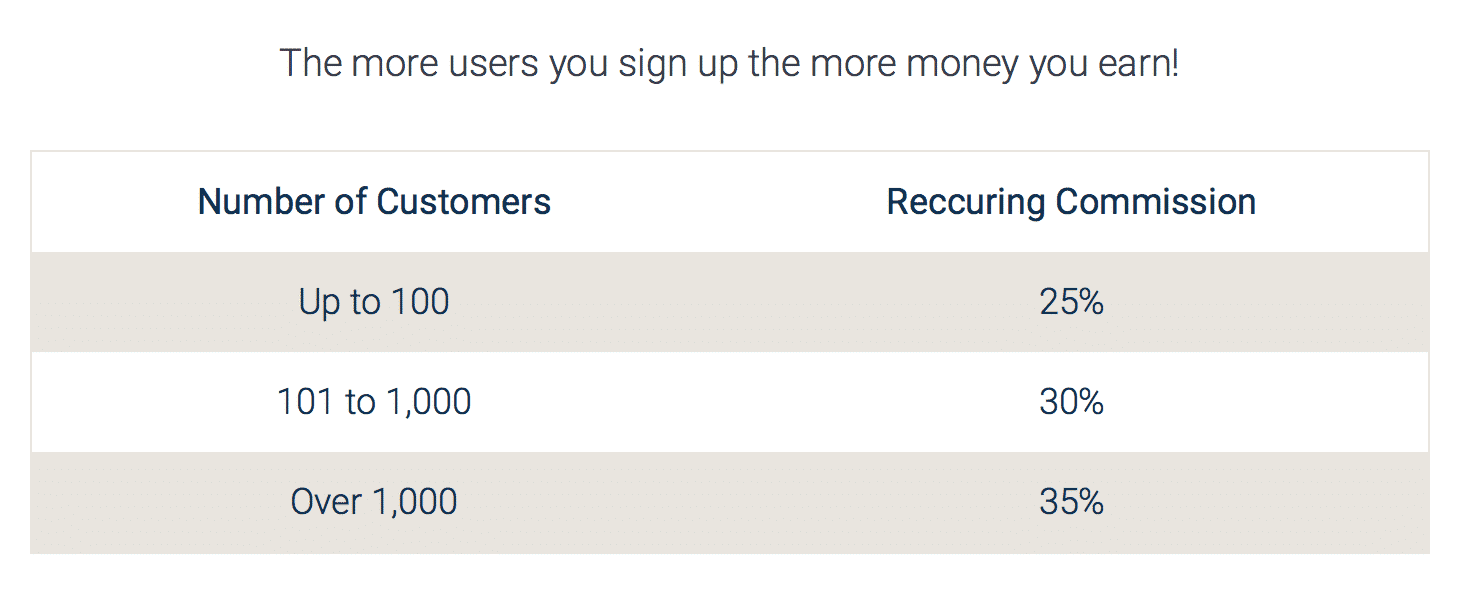Select the 'Reccuring Commission' column header
Image resolution: width=1462 pixels, height=594 pixels.
point(1071,202)
